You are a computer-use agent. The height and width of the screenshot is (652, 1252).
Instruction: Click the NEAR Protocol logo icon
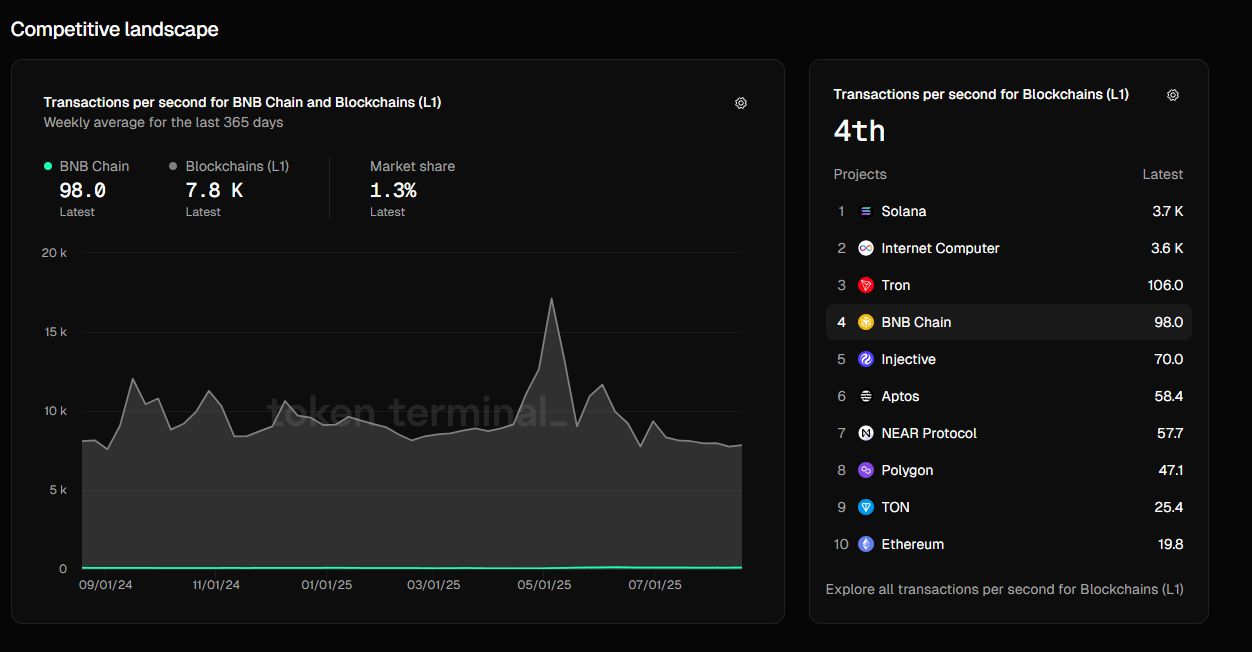click(x=866, y=433)
